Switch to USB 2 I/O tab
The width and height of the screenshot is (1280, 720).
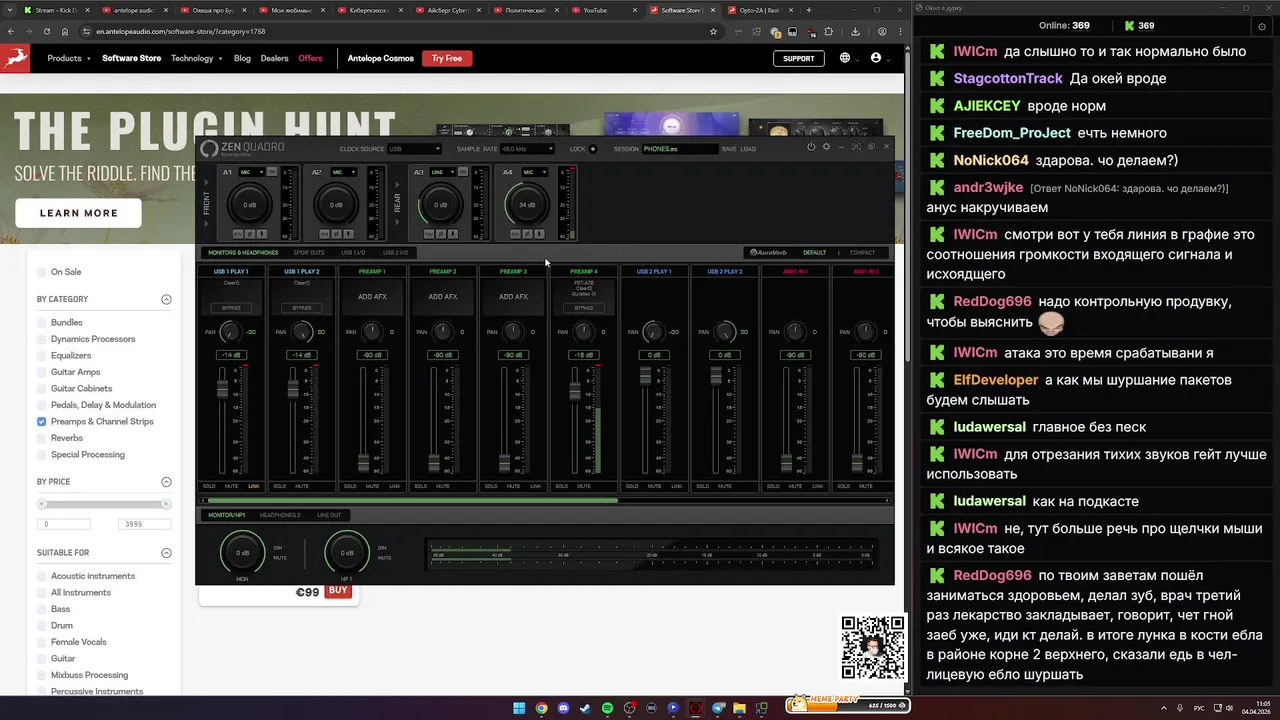click(x=396, y=253)
